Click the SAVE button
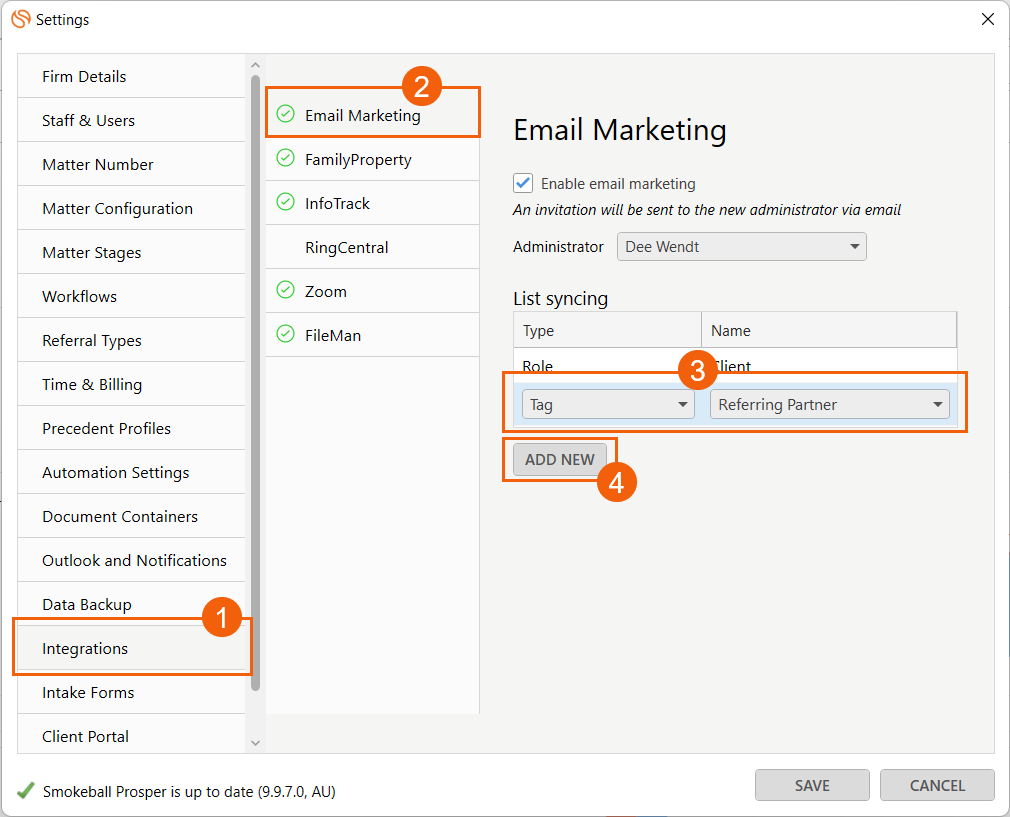 (812, 785)
